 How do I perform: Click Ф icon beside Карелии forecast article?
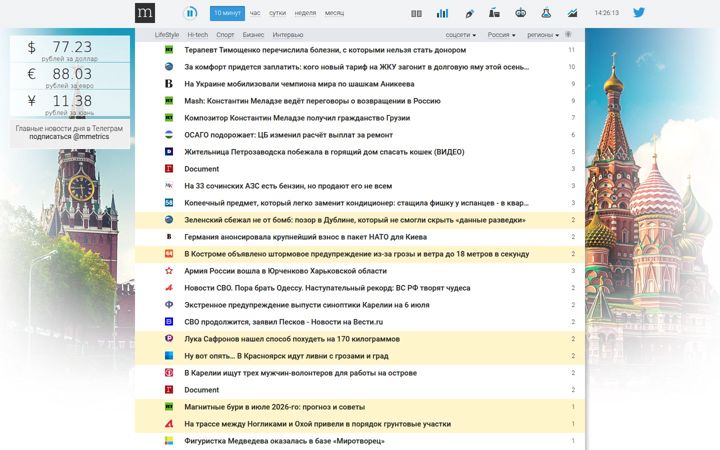[x=169, y=304]
